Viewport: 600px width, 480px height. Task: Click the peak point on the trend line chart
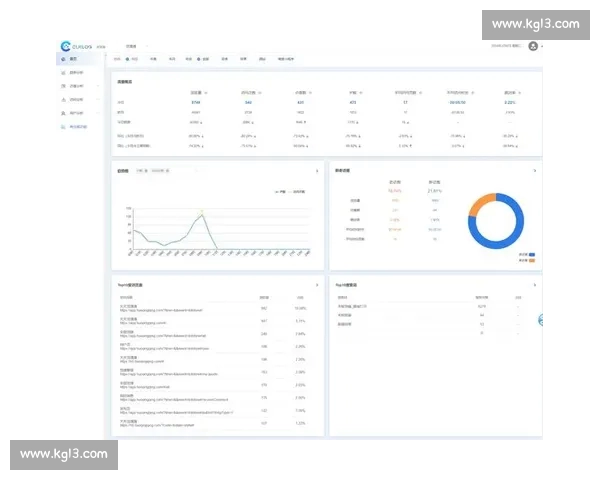click(x=203, y=212)
